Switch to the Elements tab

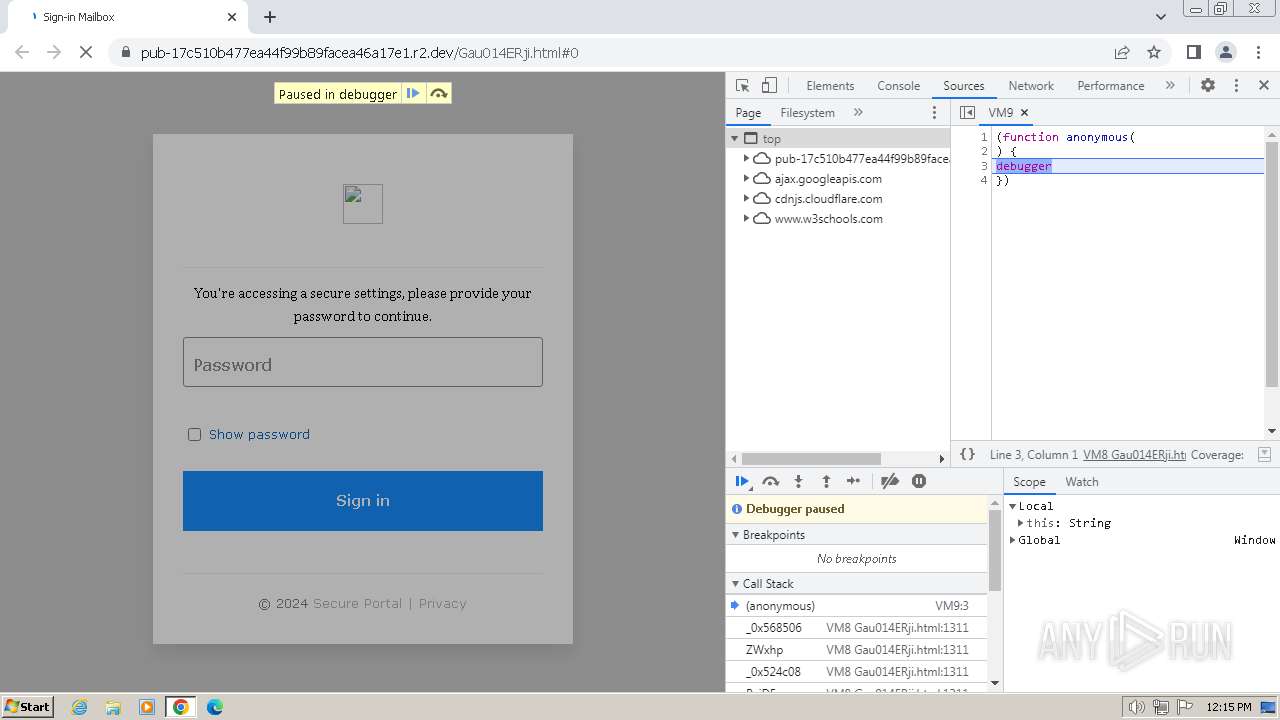pyautogui.click(x=830, y=86)
